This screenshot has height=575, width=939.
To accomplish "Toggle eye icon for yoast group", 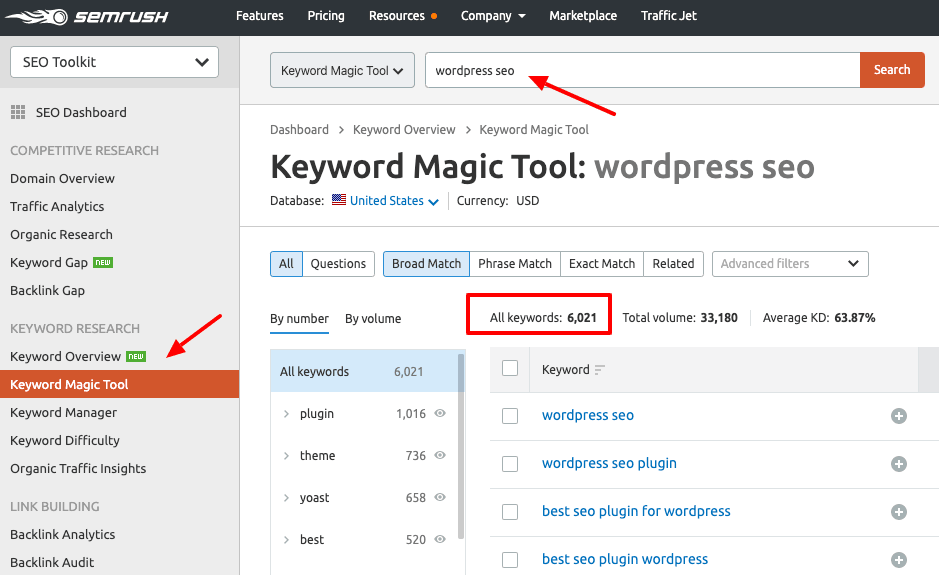I will pyautogui.click(x=440, y=497).
